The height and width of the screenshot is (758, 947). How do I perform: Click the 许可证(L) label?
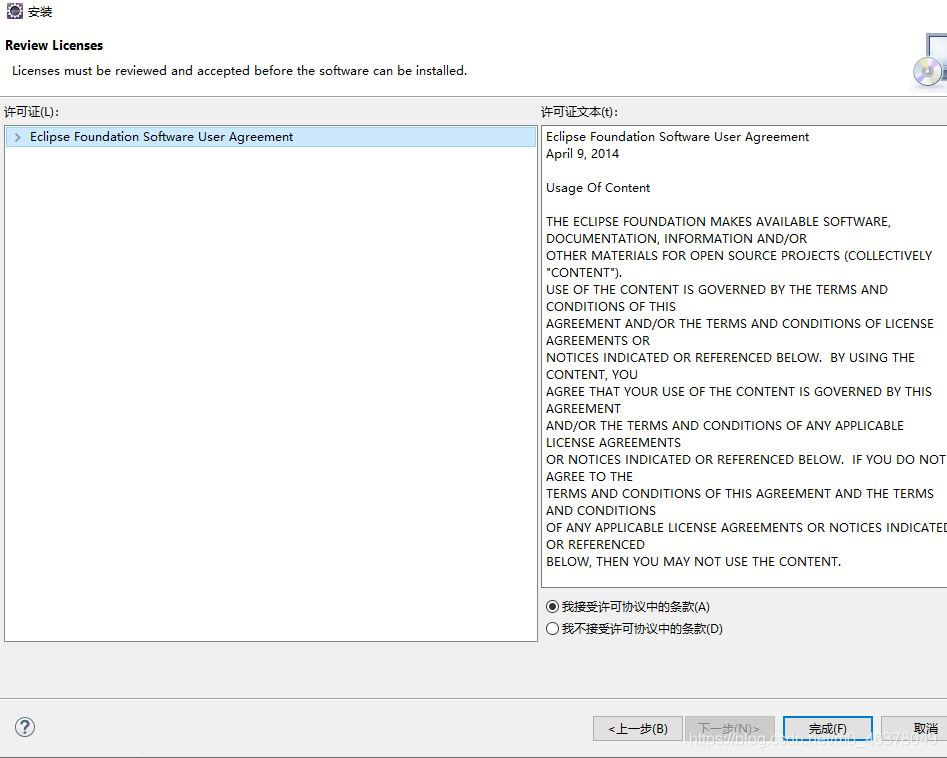31,112
